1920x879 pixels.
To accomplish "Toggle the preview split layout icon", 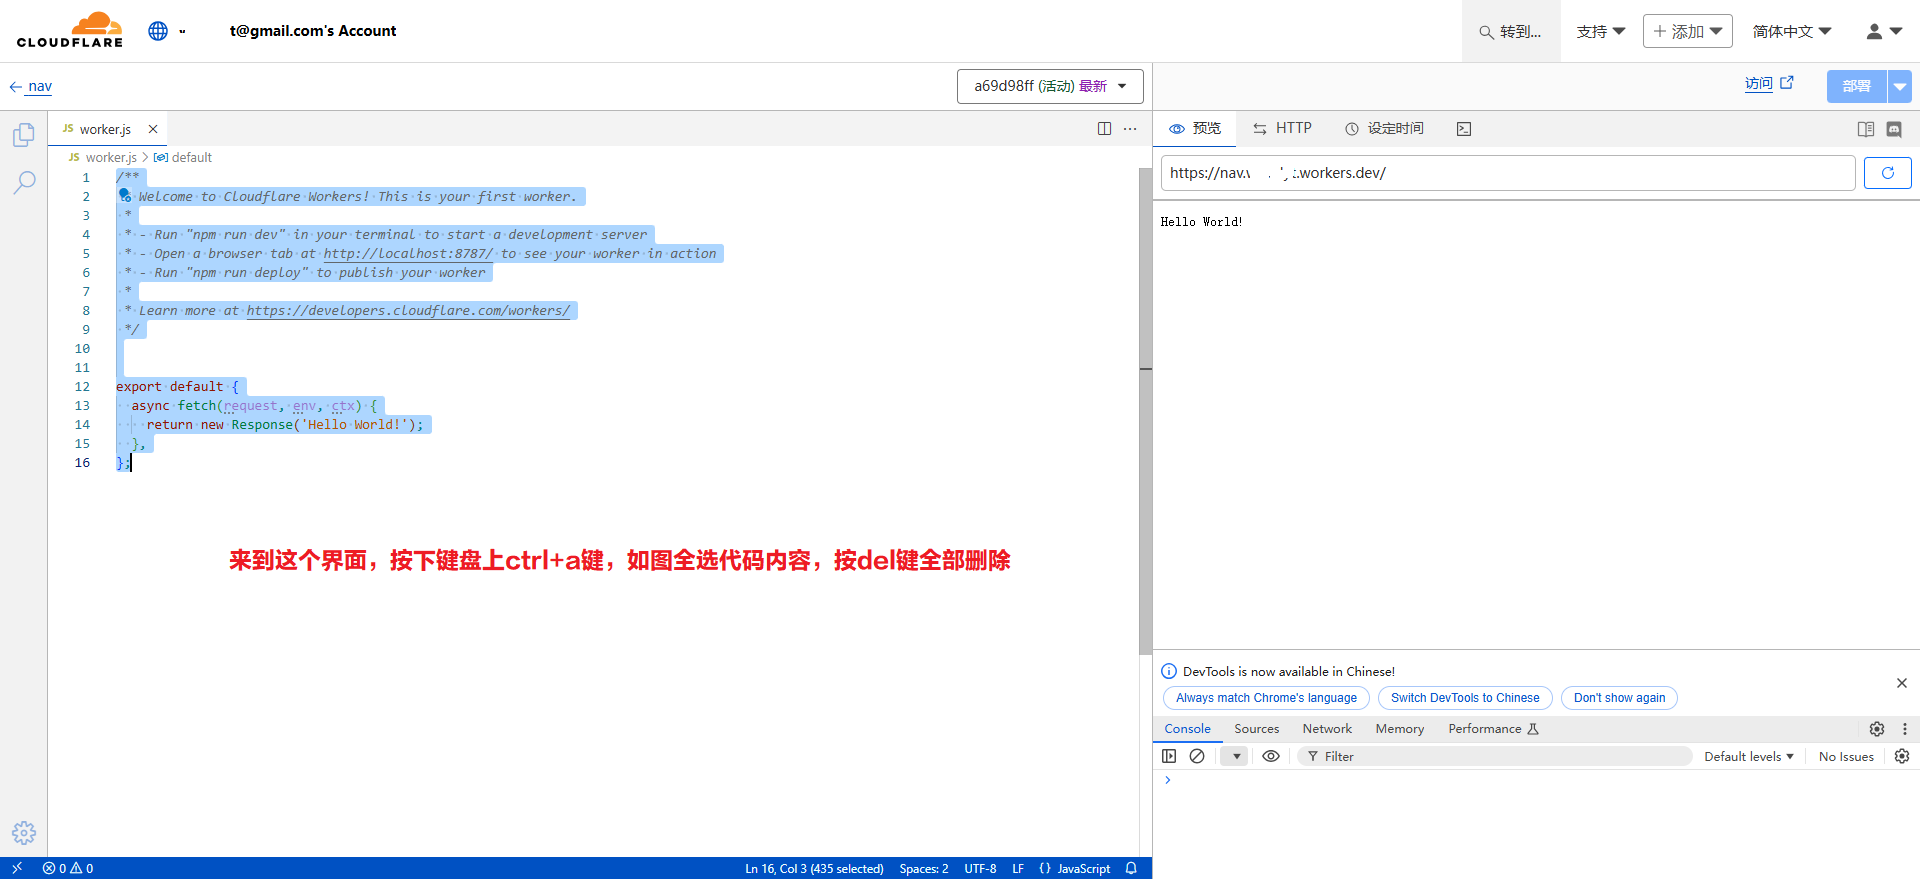I will point(1865,129).
